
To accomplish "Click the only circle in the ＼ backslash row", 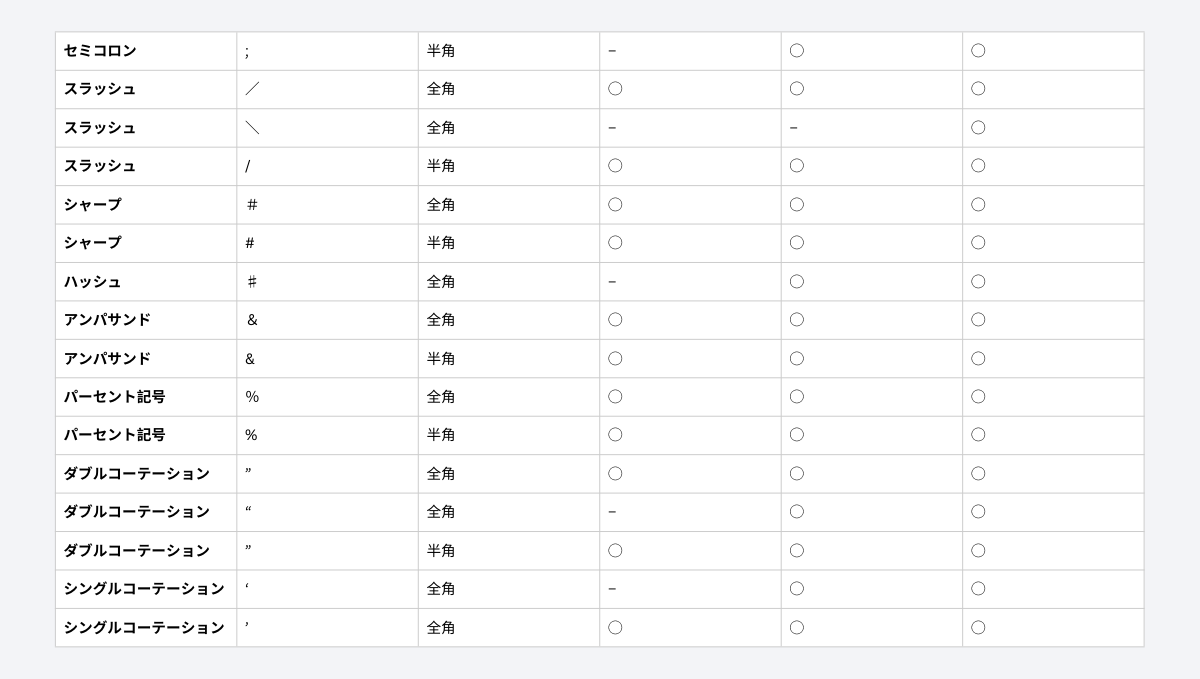I will (978, 127).
